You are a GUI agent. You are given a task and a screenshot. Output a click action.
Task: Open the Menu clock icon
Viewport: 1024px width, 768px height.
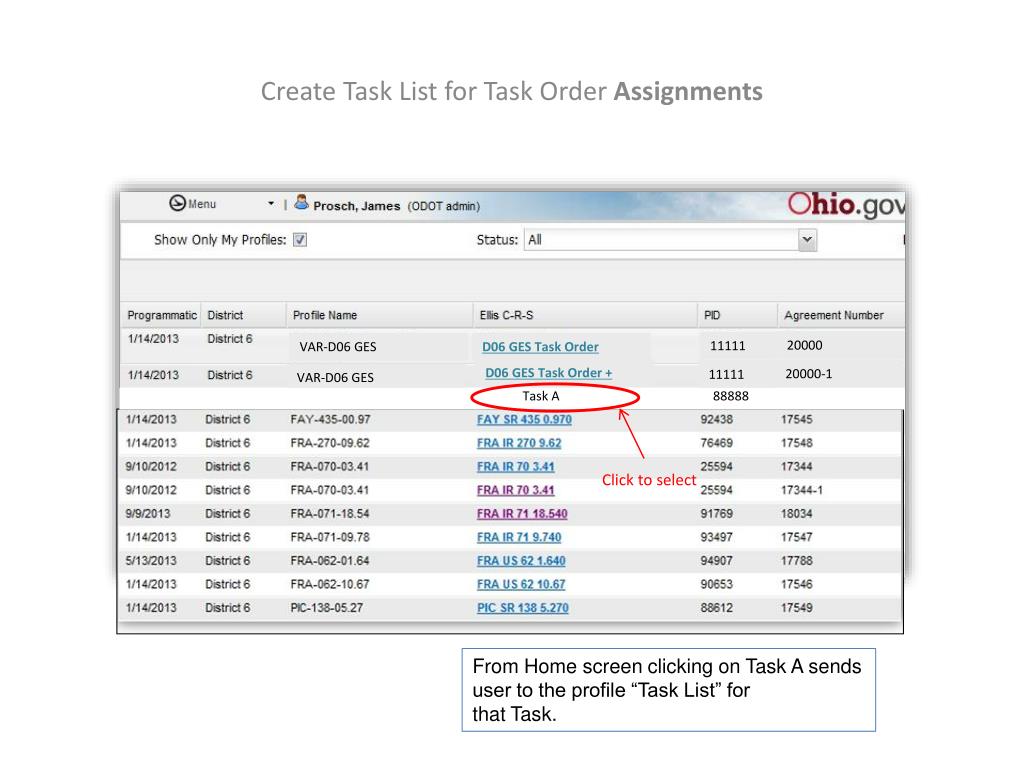[178, 203]
